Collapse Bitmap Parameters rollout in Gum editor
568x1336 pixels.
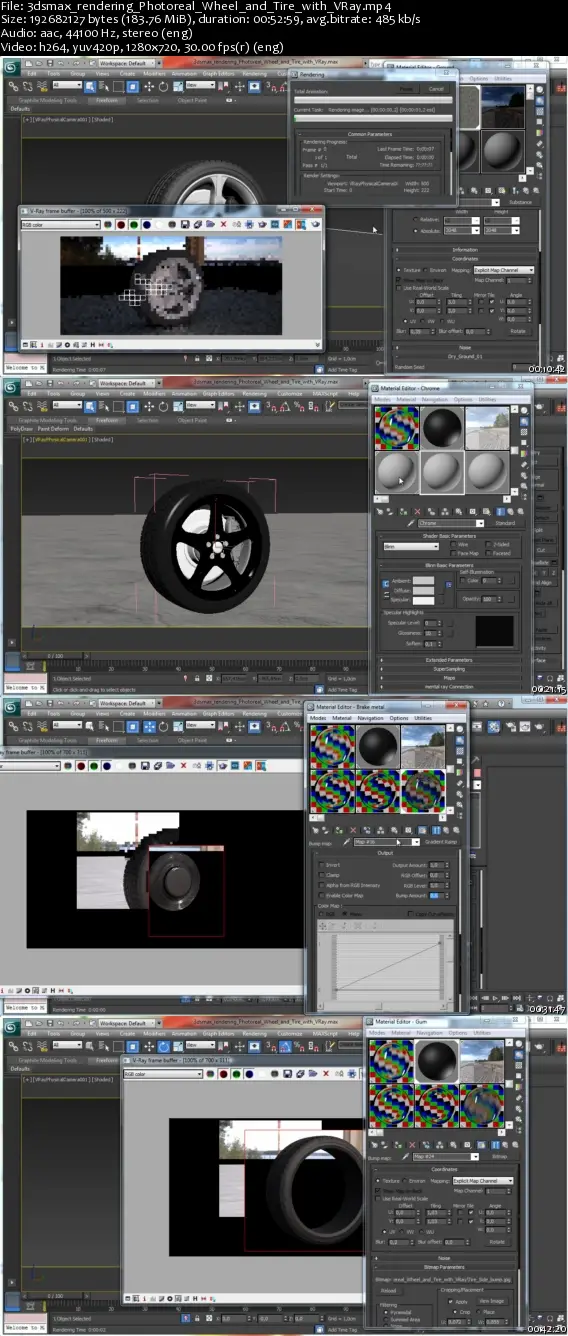pyautogui.click(x=444, y=1267)
